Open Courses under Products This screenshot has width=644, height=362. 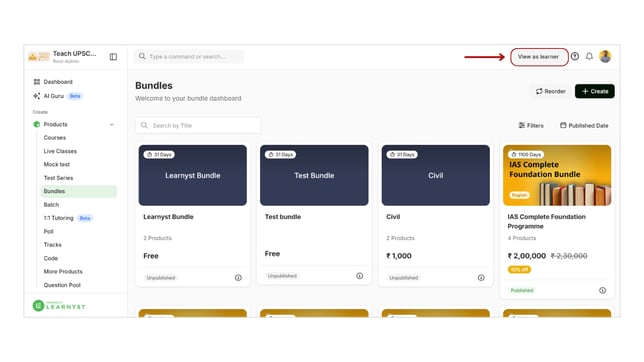[x=55, y=138]
